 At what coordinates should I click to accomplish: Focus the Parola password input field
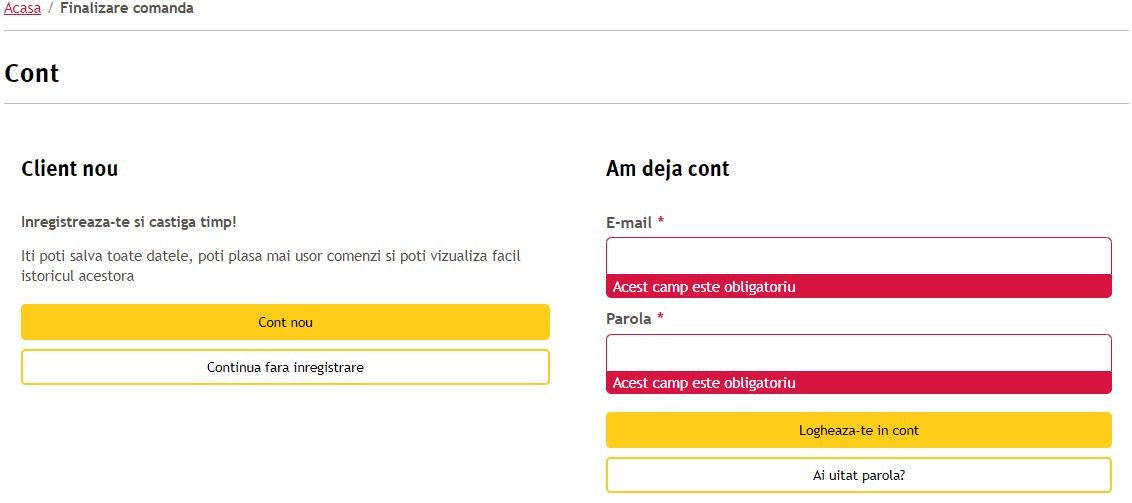pyautogui.click(x=858, y=353)
